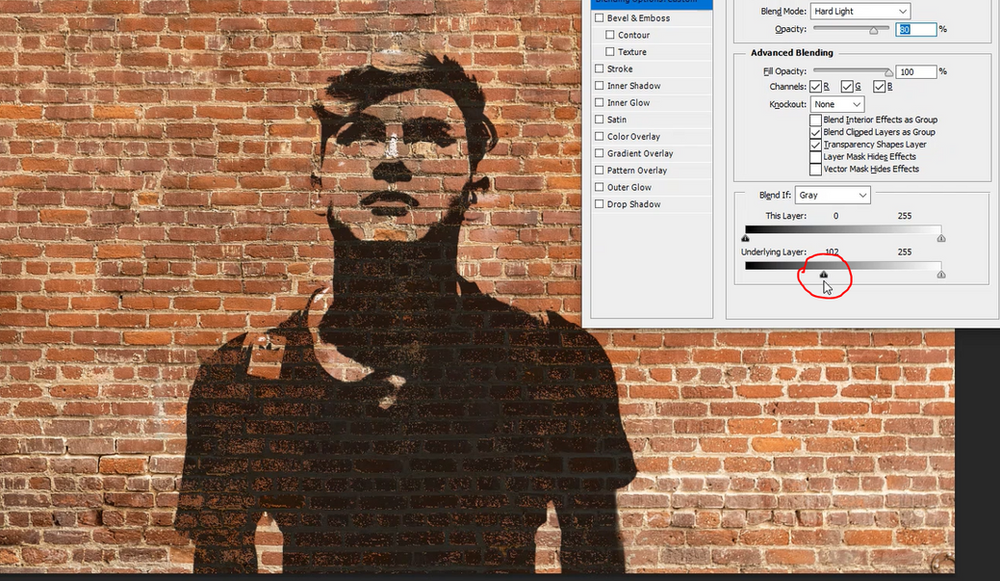Screen dimensions: 1000x581
Task: Open the Knockout dropdown
Action: (836, 103)
